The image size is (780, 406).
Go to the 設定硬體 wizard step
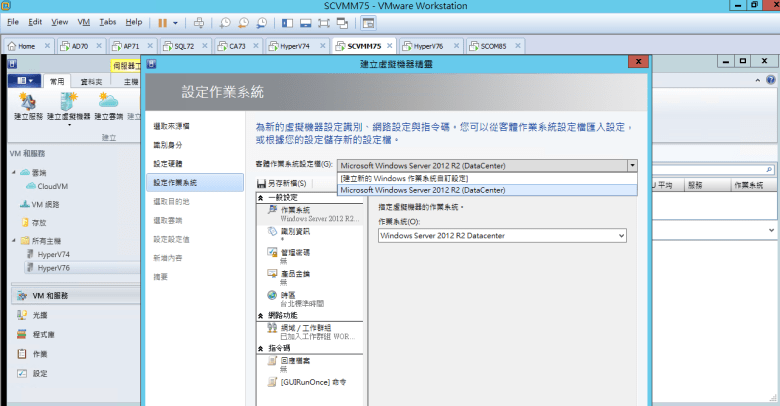pyautogui.click(x=168, y=163)
